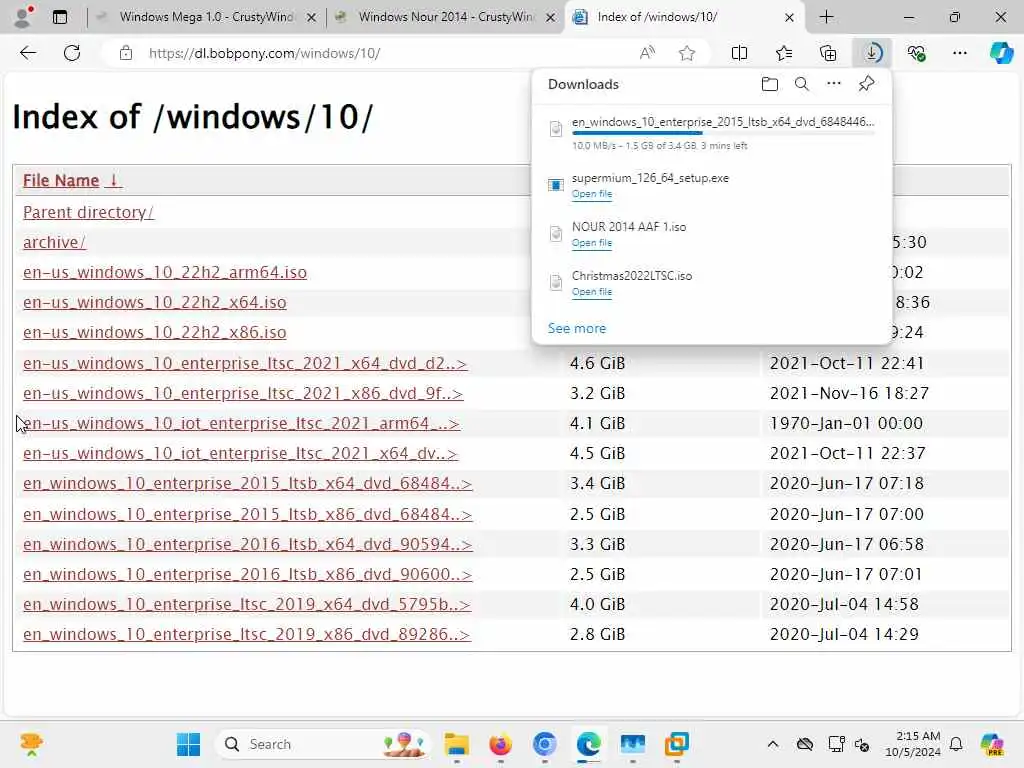Download enterprise ltsc 2019 x86 link

coord(247,634)
